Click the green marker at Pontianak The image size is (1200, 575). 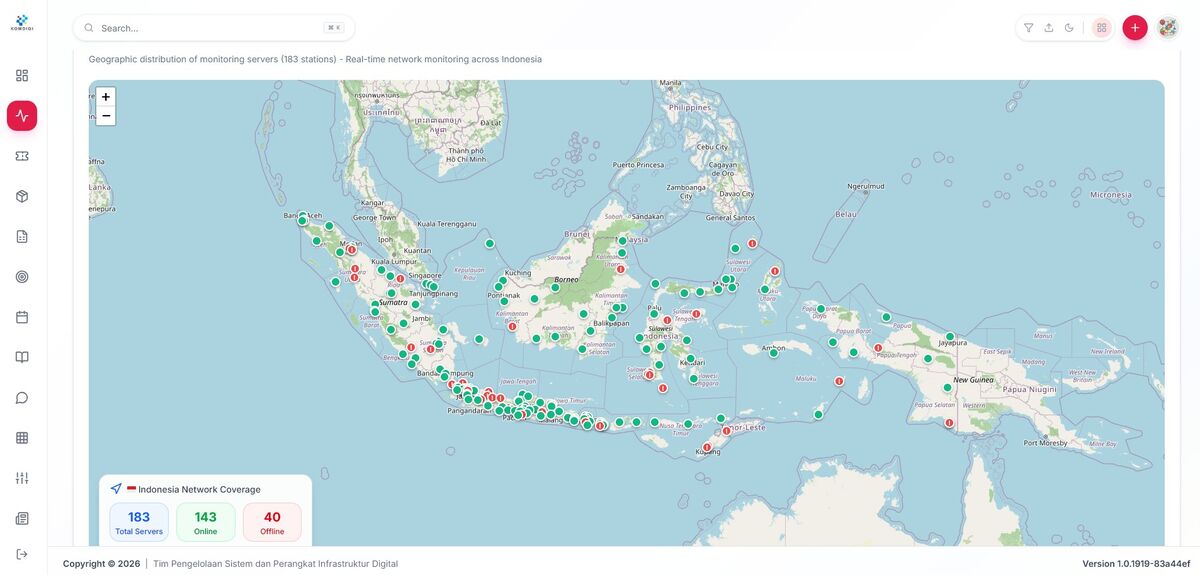coord(503,300)
